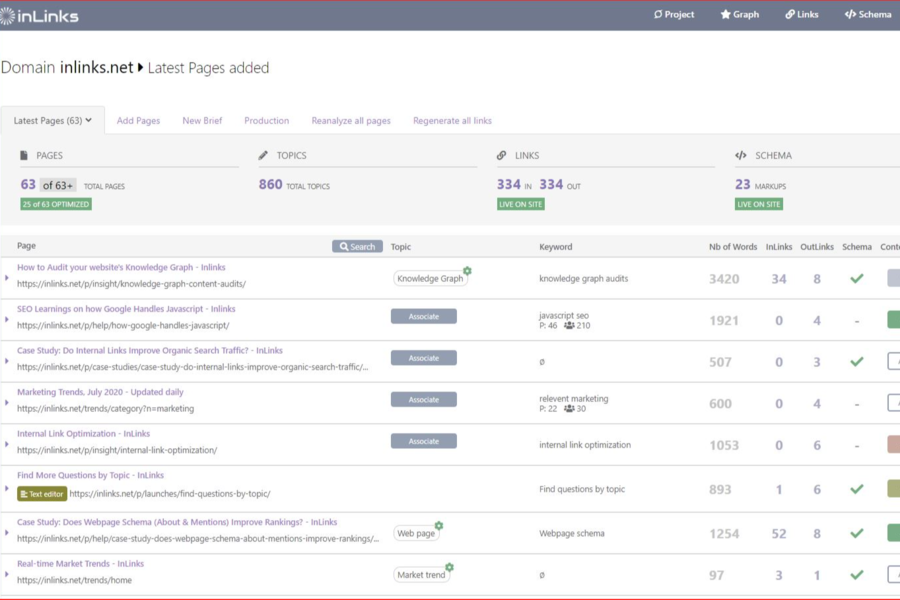Click gear icon on Knowledge Graph topic
This screenshot has height=600, width=900.
click(467, 270)
